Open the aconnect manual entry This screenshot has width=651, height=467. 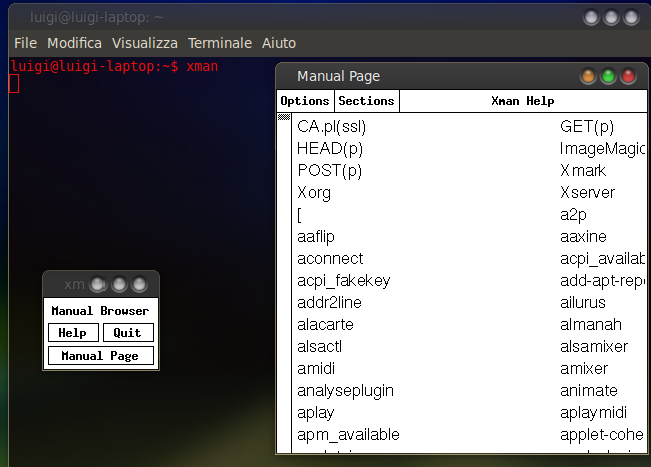click(330, 259)
